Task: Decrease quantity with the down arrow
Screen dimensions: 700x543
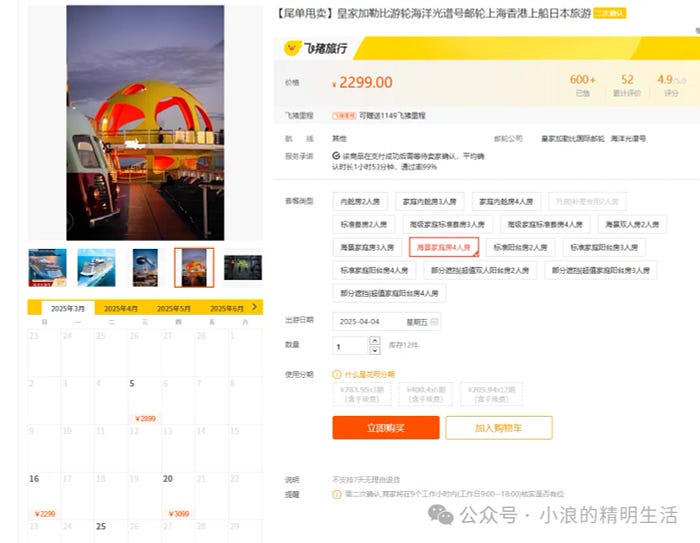Action: (x=375, y=350)
